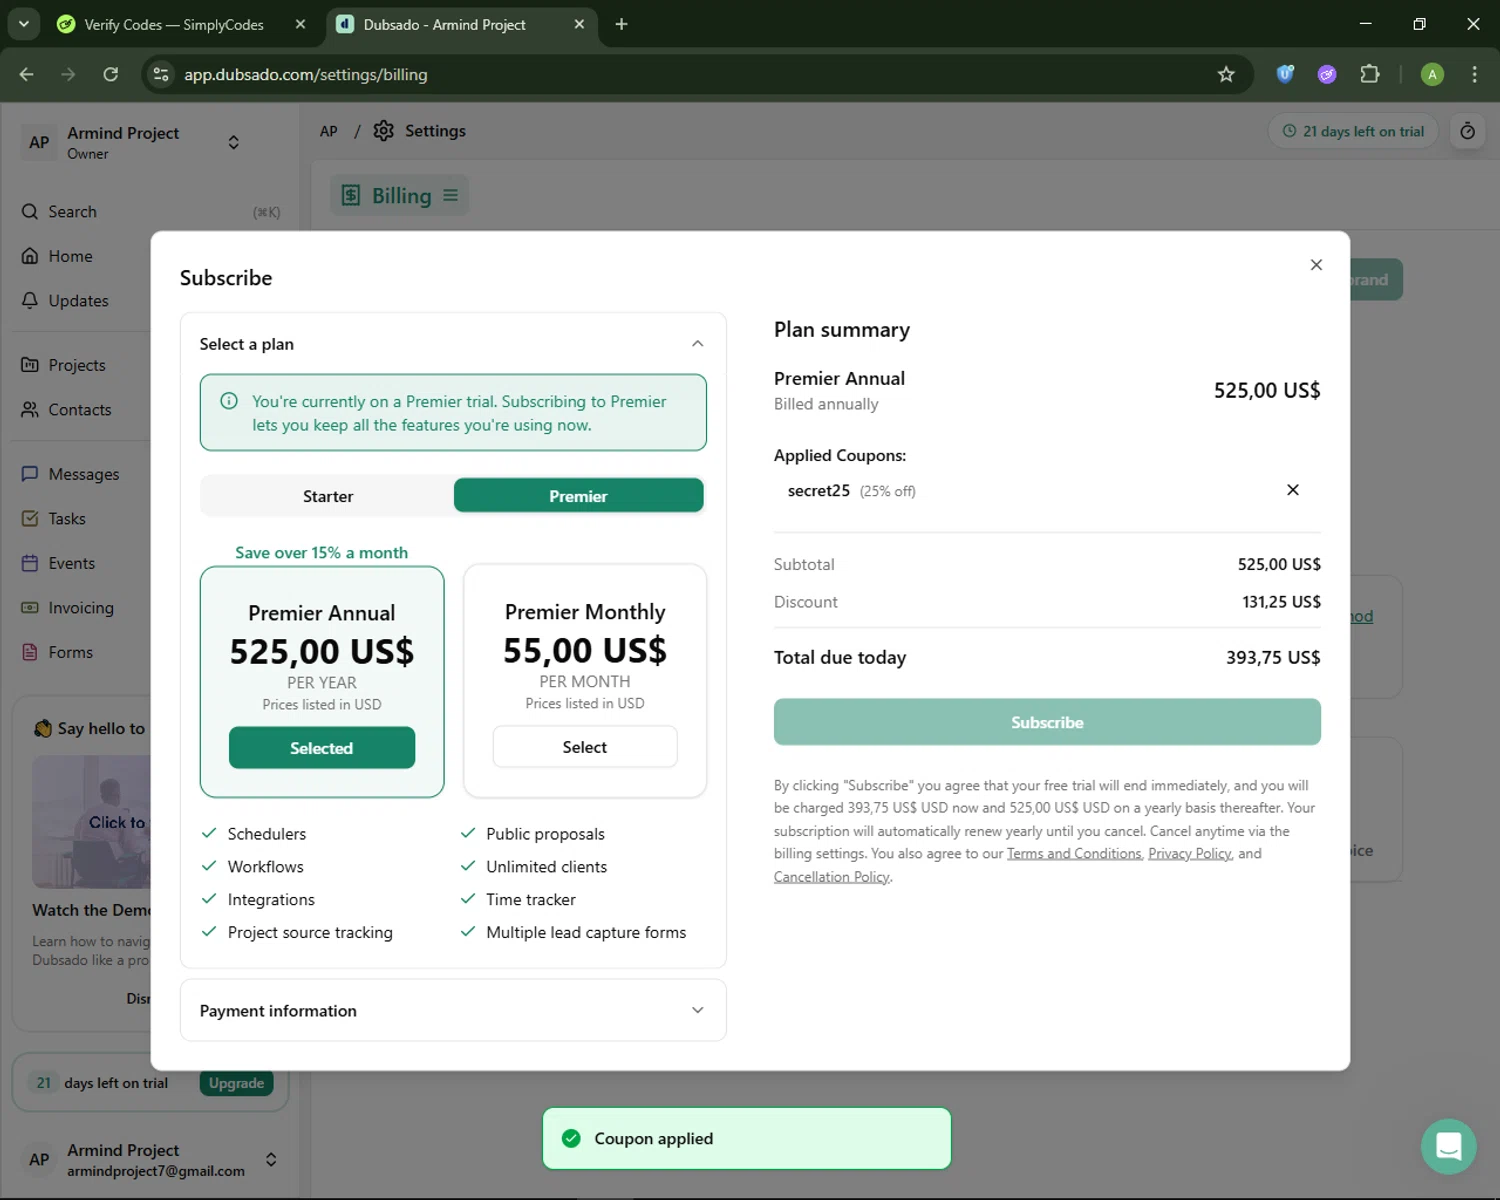Open the Billing section menu icon
1500x1200 pixels.
450,196
